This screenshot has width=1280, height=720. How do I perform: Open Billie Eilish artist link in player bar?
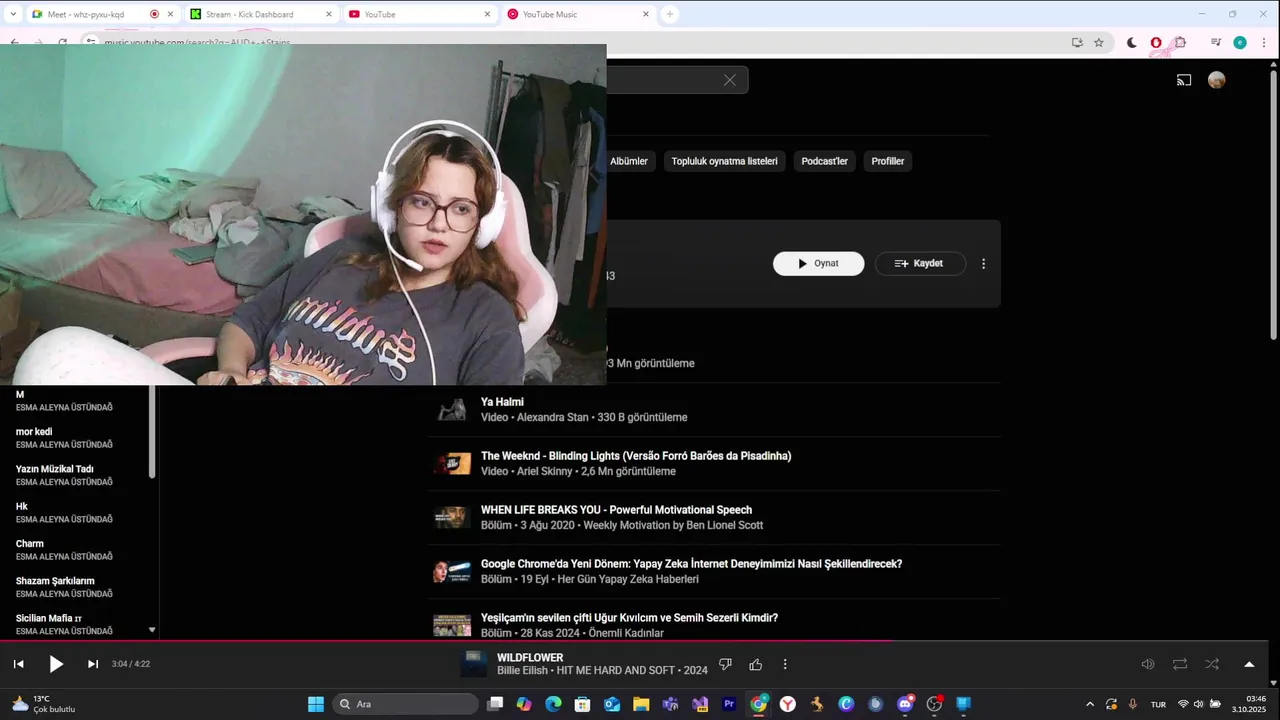point(523,670)
